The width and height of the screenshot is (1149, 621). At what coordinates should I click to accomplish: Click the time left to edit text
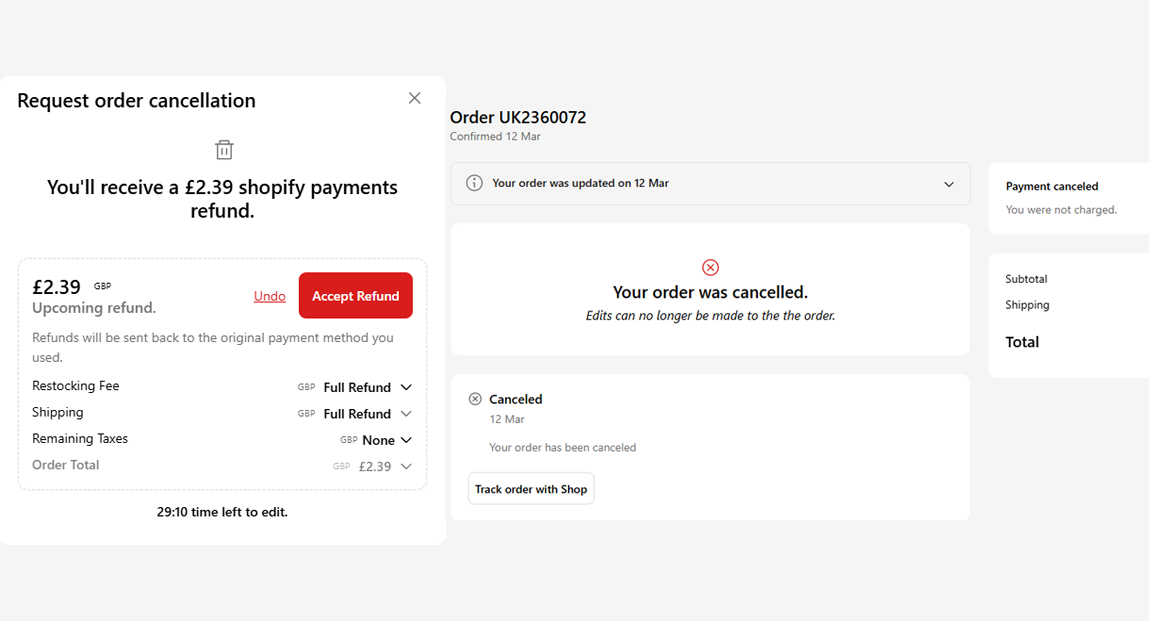click(x=222, y=512)
